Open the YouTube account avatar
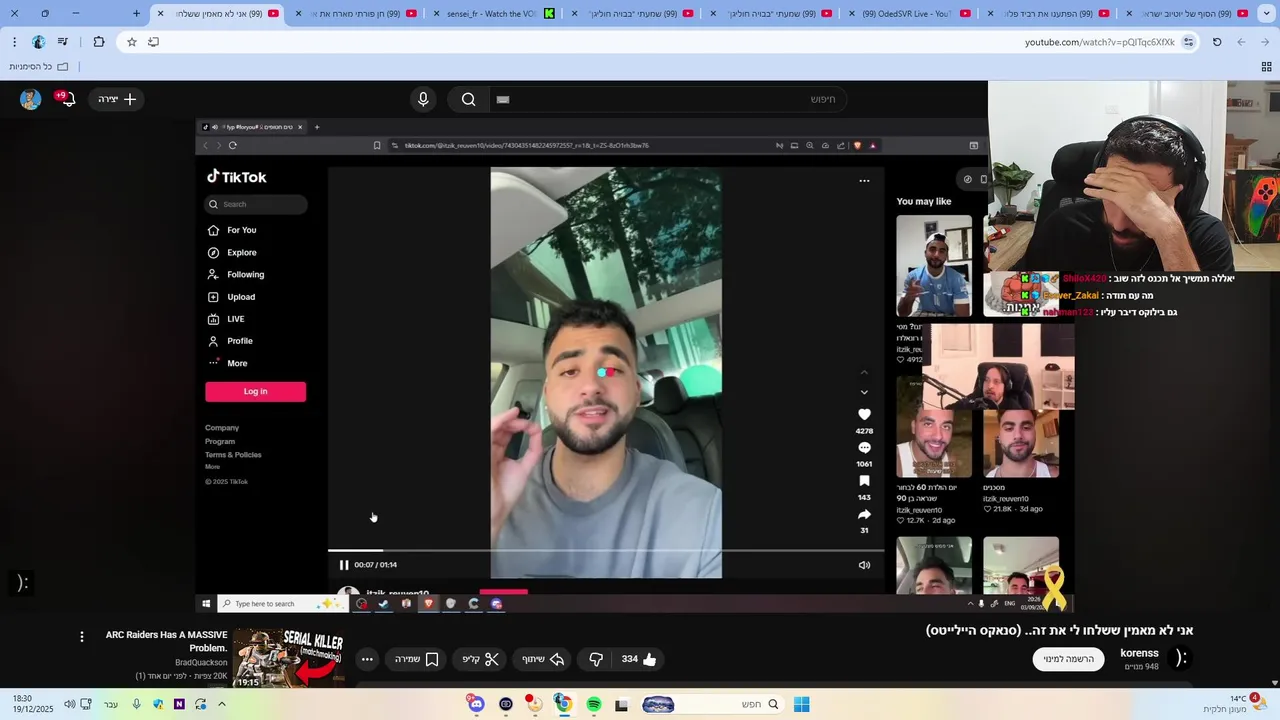 (30, 99)
